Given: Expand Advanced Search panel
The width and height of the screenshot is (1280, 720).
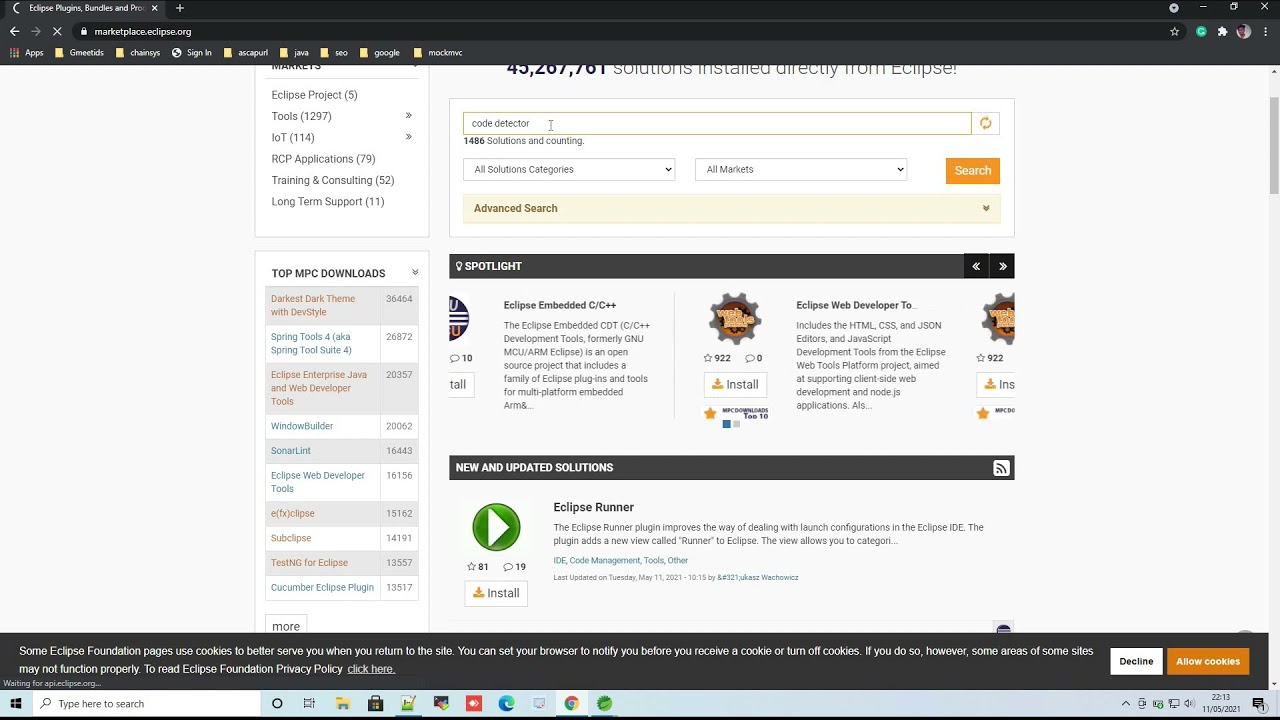Looking at the screenshot, I should point(731,208).
